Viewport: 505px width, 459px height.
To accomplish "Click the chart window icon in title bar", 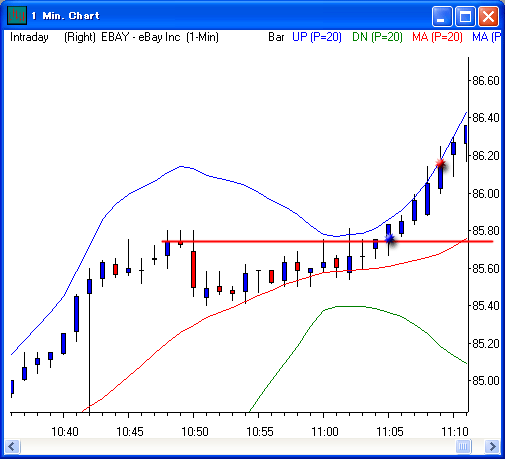I will coord(16,15).
